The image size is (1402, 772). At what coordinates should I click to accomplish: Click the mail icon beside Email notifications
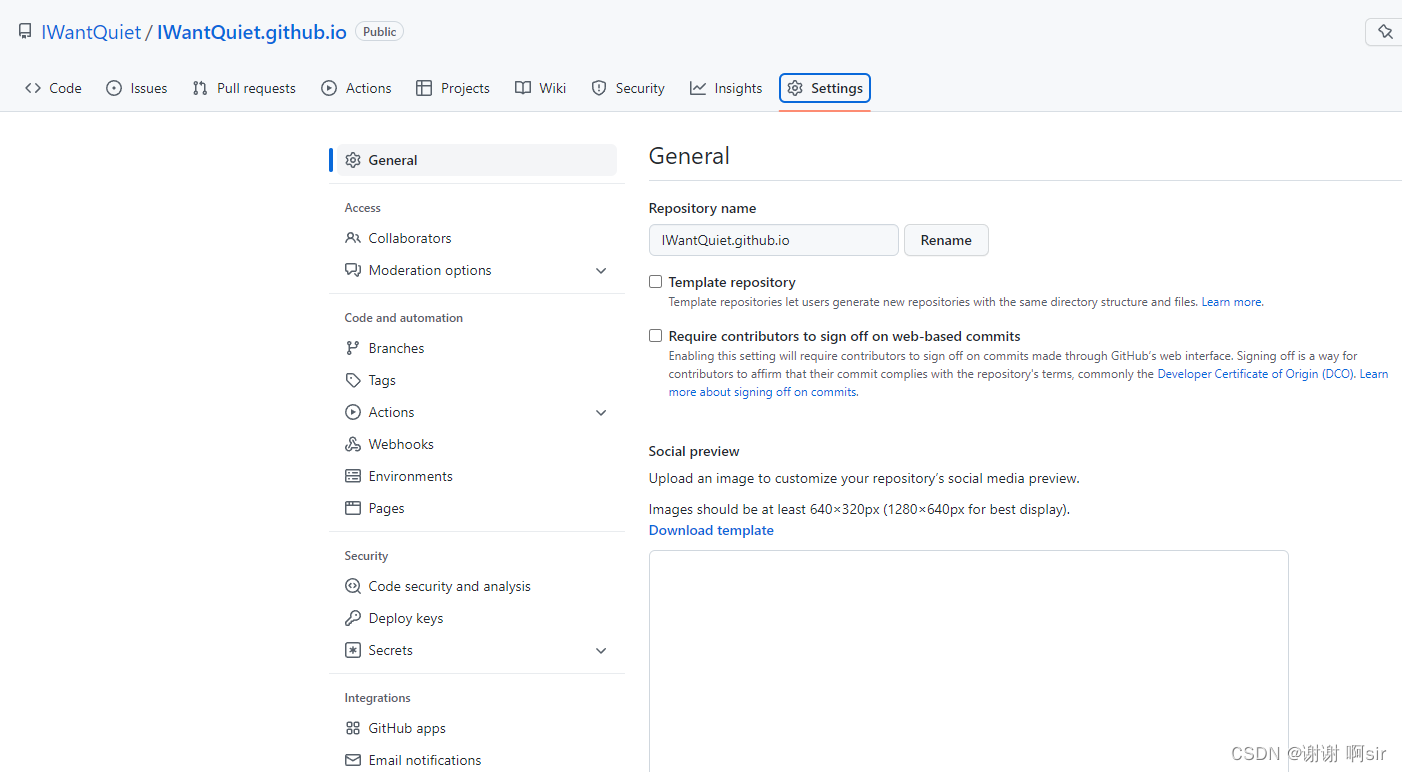click(x=353, y=760)
